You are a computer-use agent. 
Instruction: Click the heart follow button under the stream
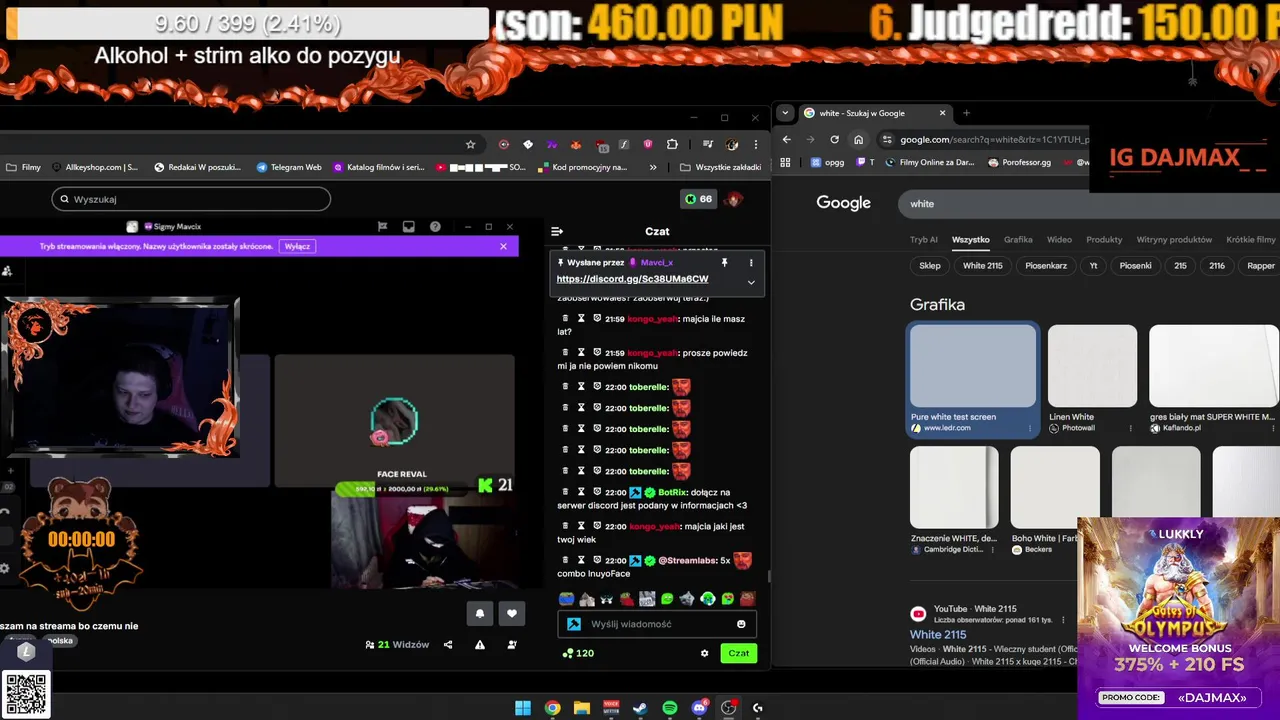tap(512, 614)
